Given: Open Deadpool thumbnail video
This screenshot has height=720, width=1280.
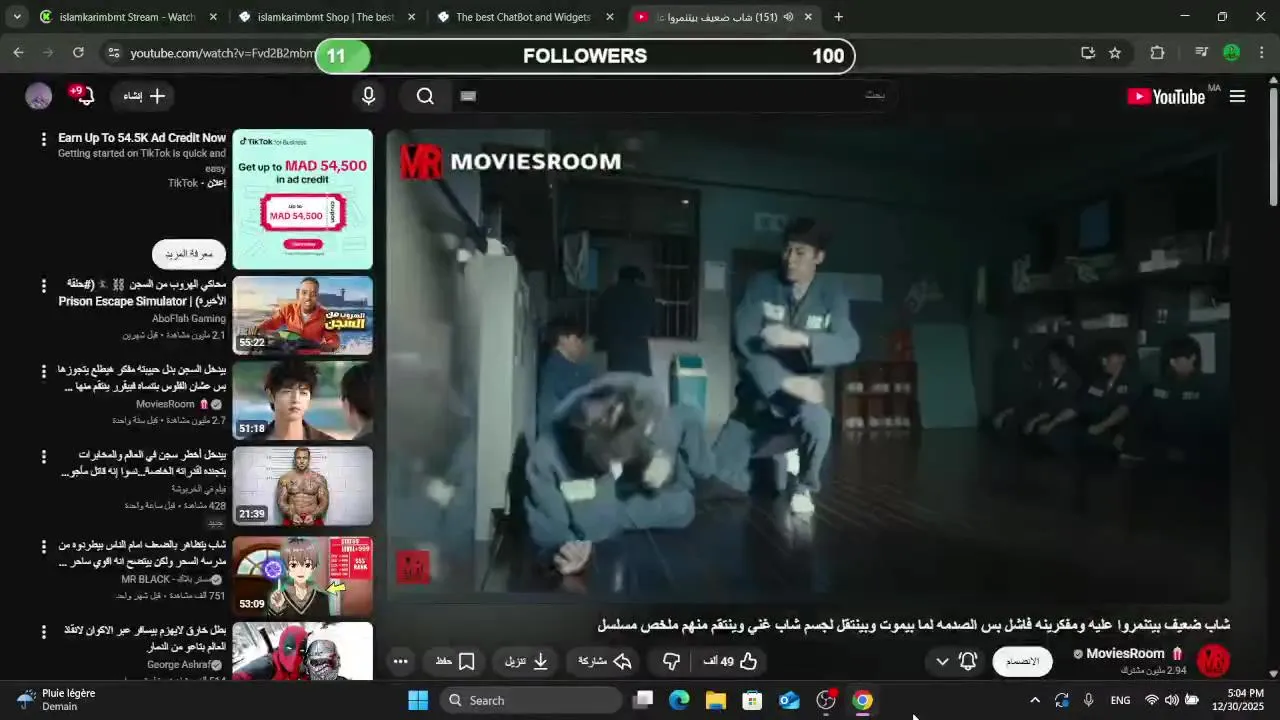Looking at the screenshot, I should click(x=303, y=651).
